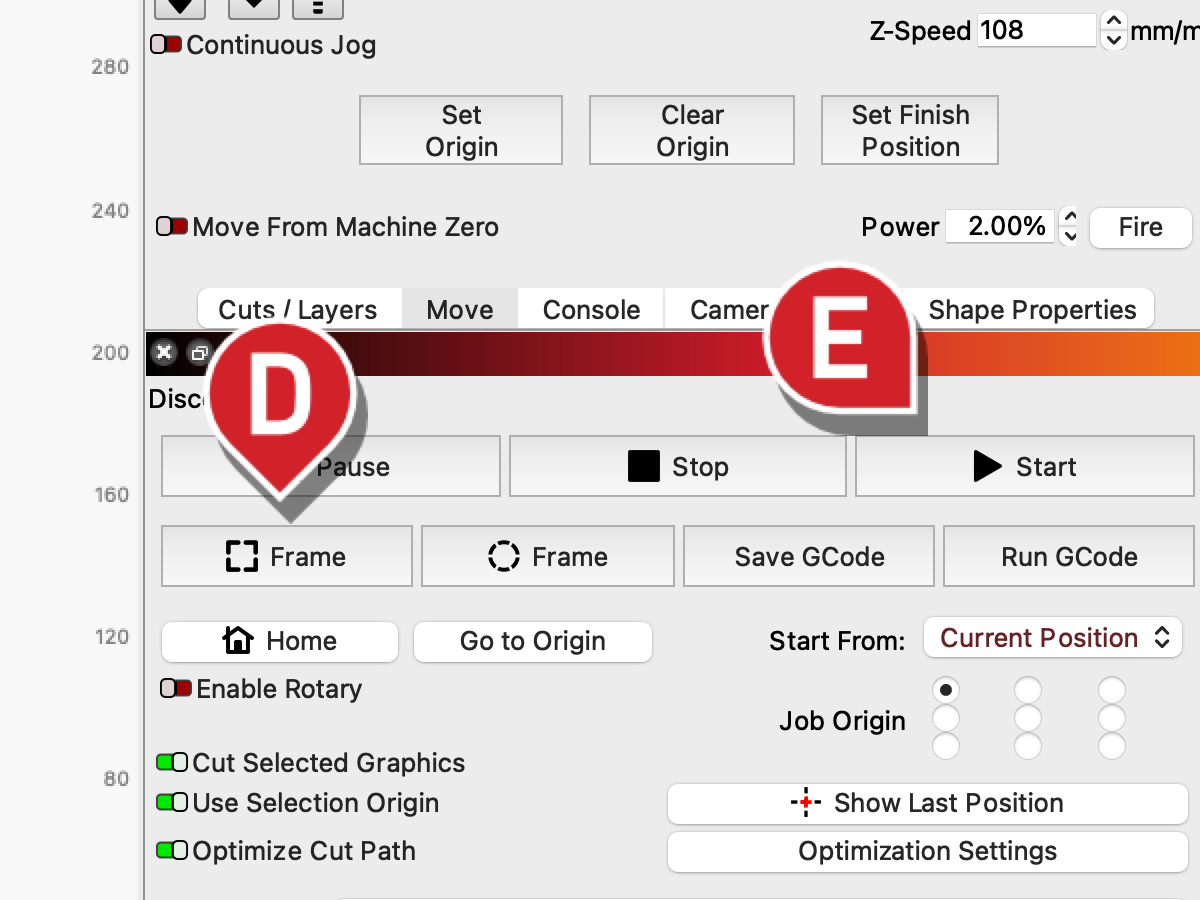
Task: Click the Set Origin button
Action: point(461,130)
